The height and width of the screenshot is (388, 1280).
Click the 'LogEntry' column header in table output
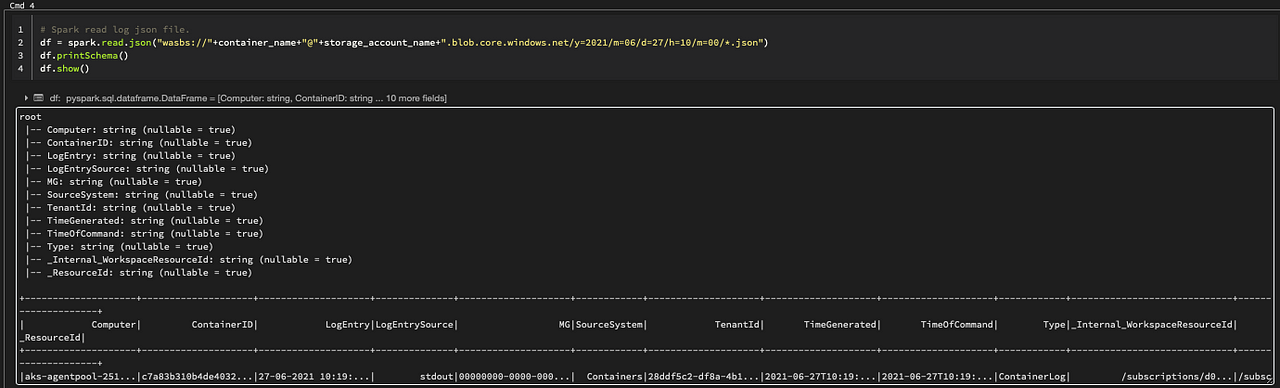tap(347, 325)
